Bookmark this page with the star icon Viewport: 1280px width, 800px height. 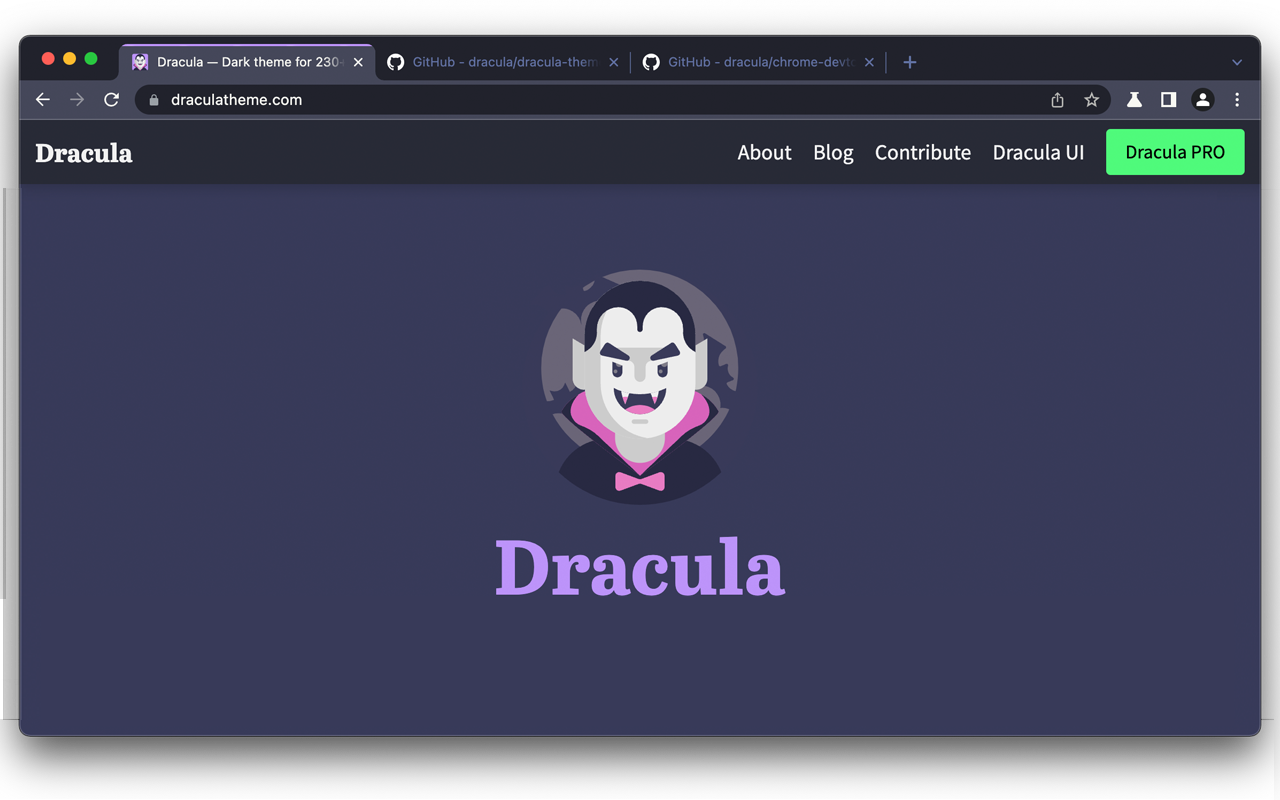coord(1092,100)
